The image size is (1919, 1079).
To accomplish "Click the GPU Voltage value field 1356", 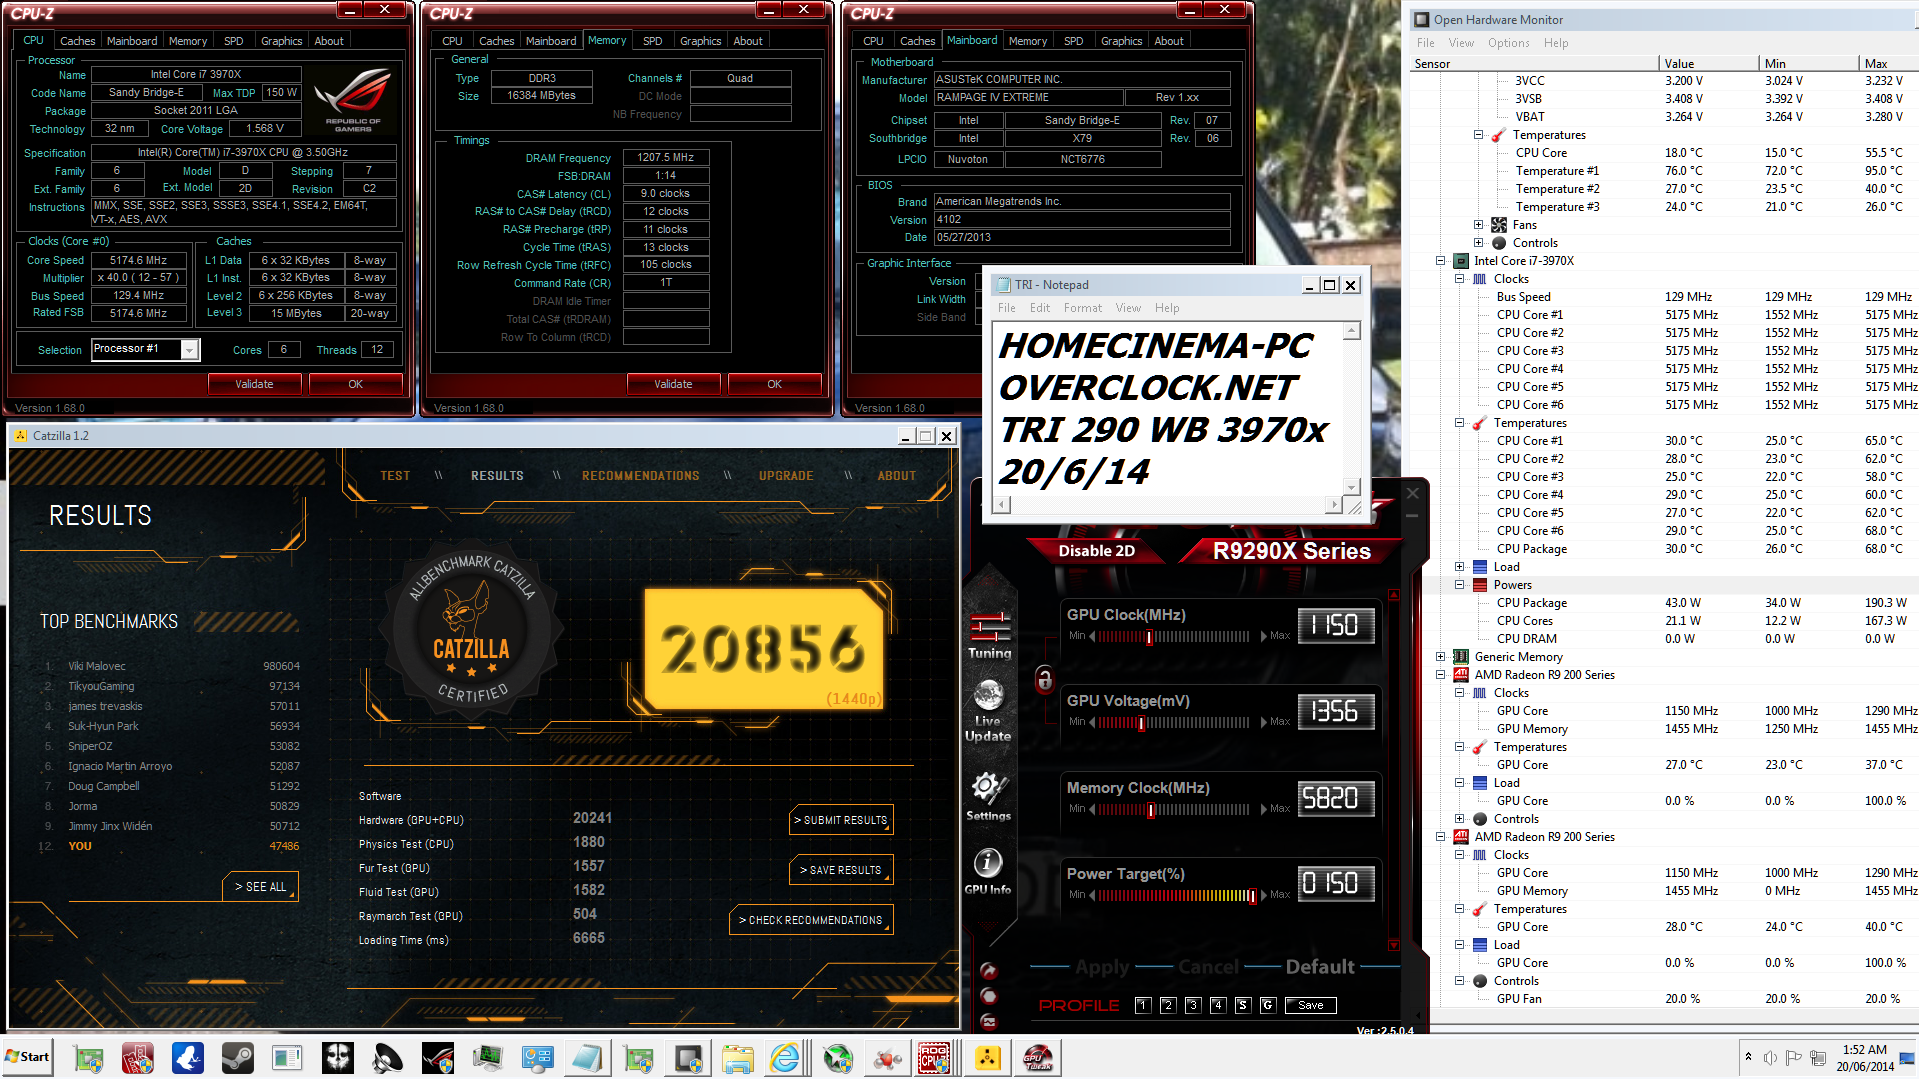I will point(1335,712).
